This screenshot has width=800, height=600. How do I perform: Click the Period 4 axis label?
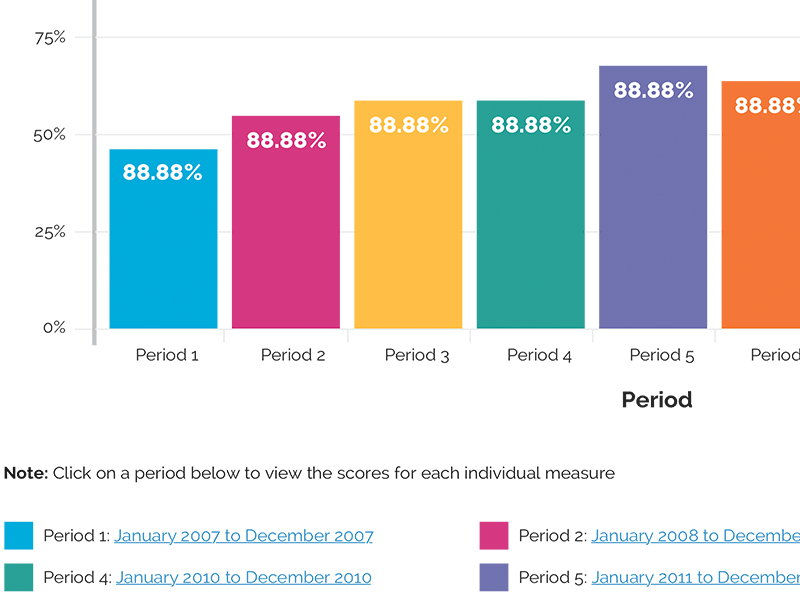539,355
